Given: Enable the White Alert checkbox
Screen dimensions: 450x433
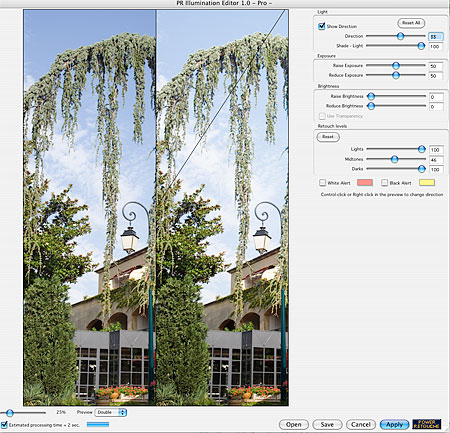Looking at the screenshot, I should click(322, 183).
